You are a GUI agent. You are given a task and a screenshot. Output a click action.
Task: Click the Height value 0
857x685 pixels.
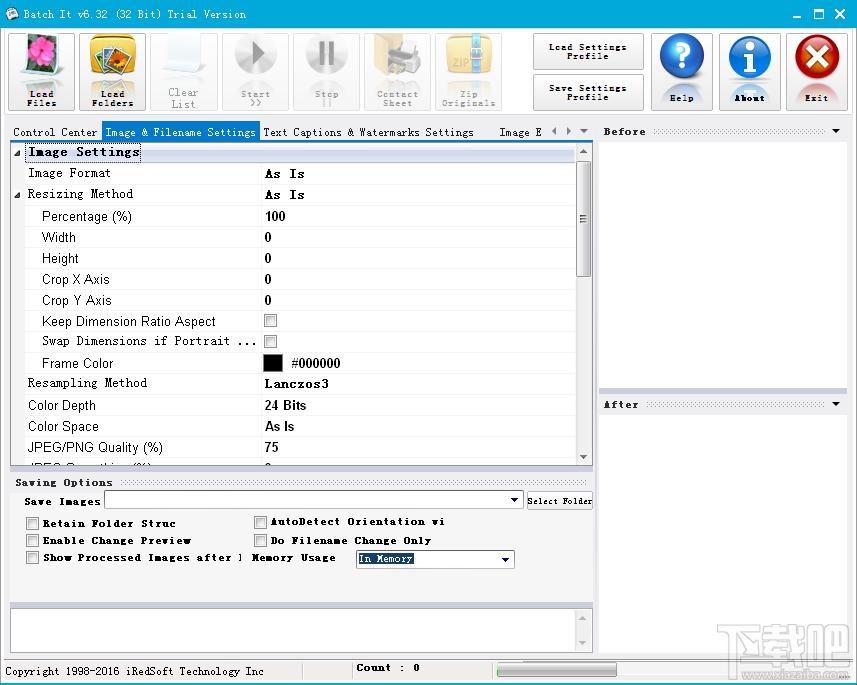click(268, 259)
